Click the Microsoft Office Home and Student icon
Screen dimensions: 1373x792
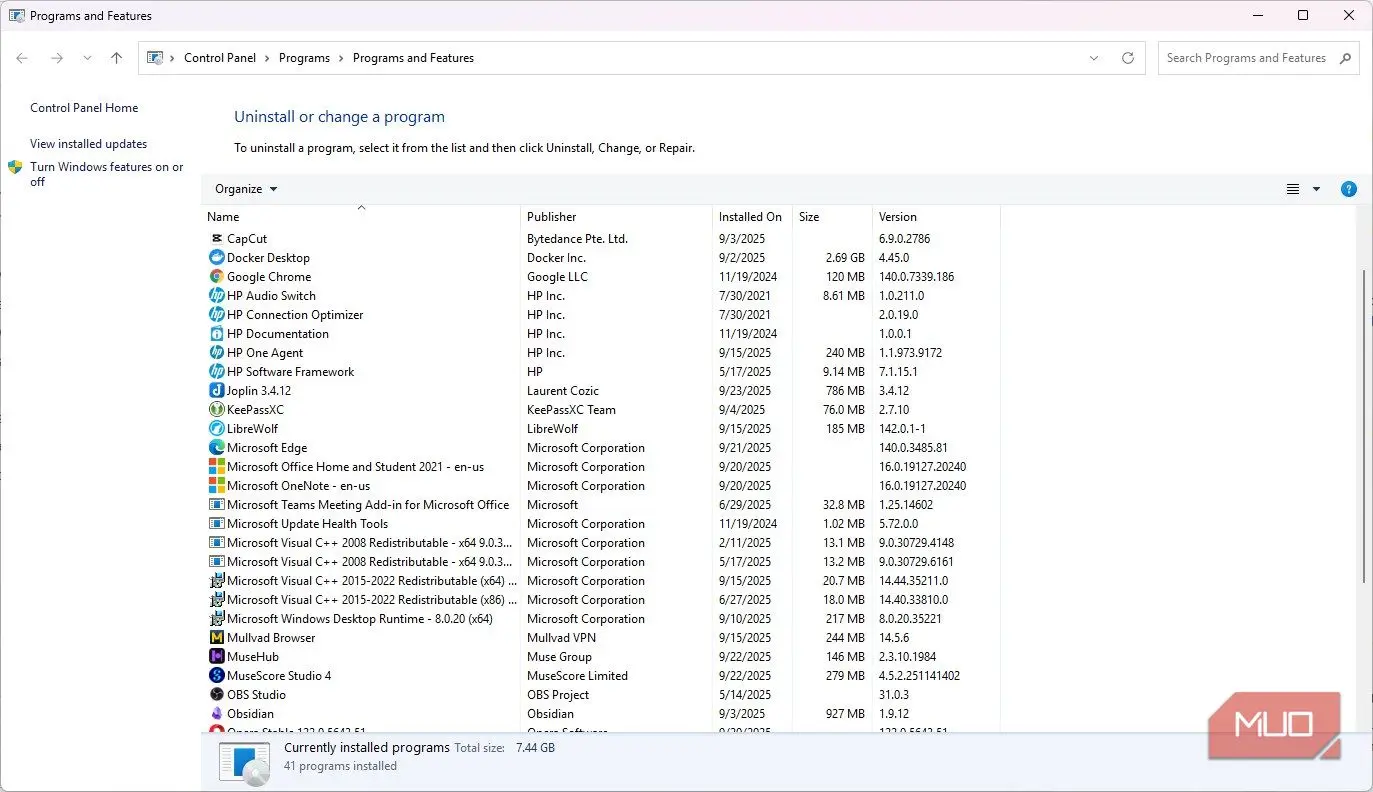217,467
